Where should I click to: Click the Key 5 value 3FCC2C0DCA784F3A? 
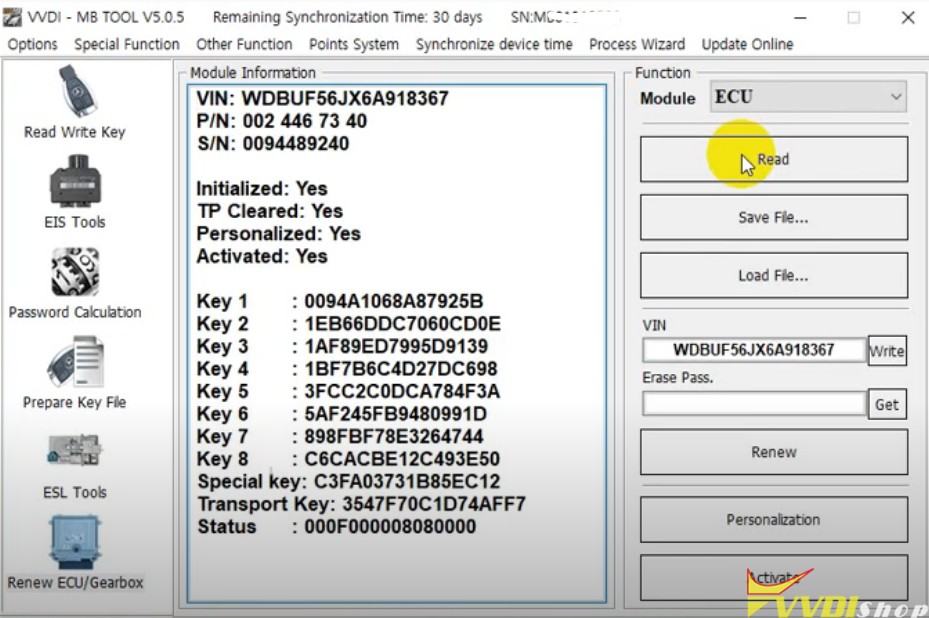pyautogui.click(x=402, y=391)
